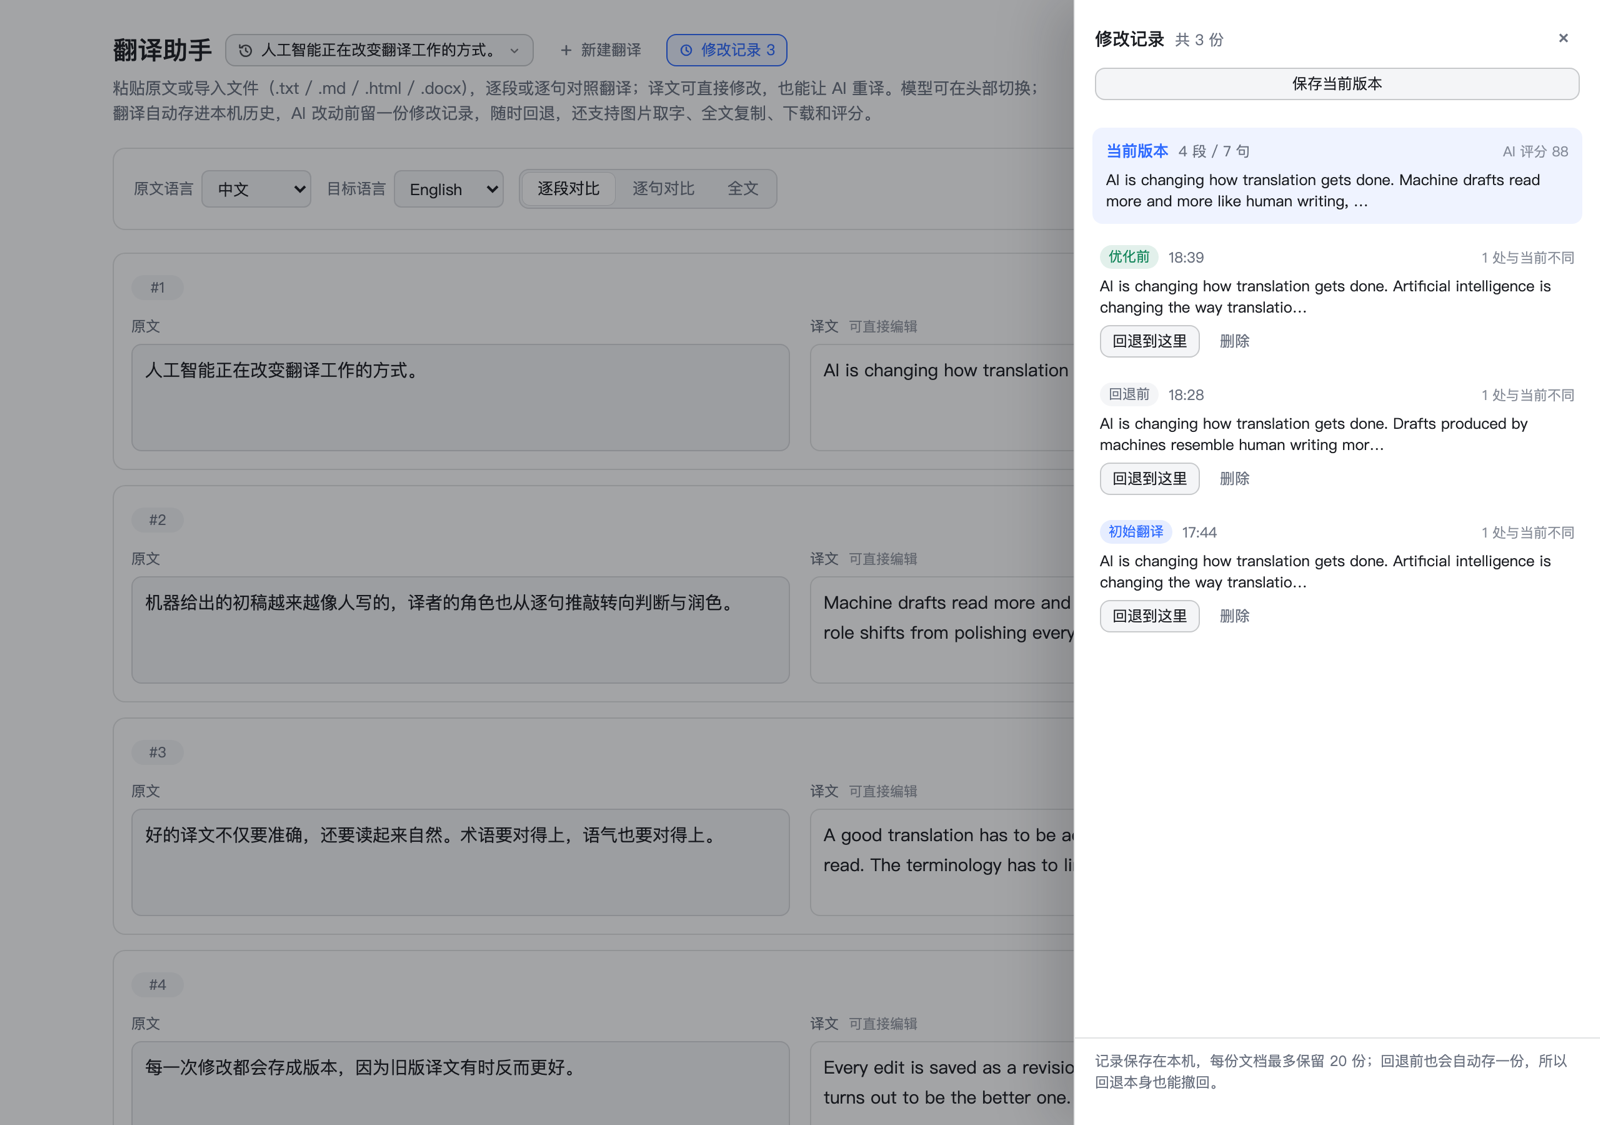Screen dimensions: 1600x1125
Task: Switch to 逐段对比 view
Action: click(x=568, y=189)
